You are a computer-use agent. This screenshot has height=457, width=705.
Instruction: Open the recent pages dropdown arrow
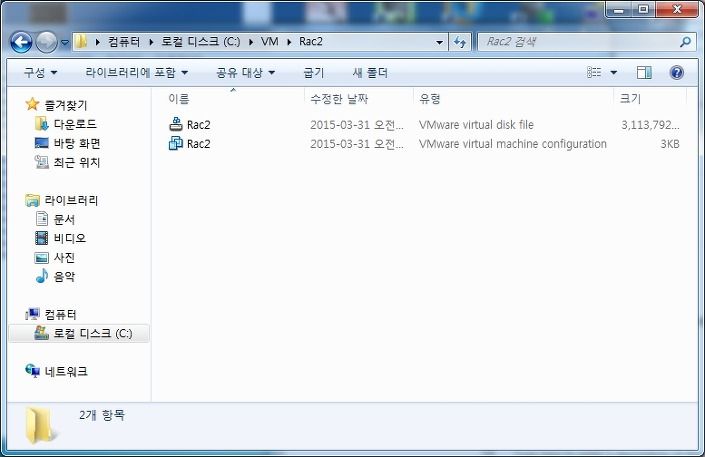[x=65, y=43]
